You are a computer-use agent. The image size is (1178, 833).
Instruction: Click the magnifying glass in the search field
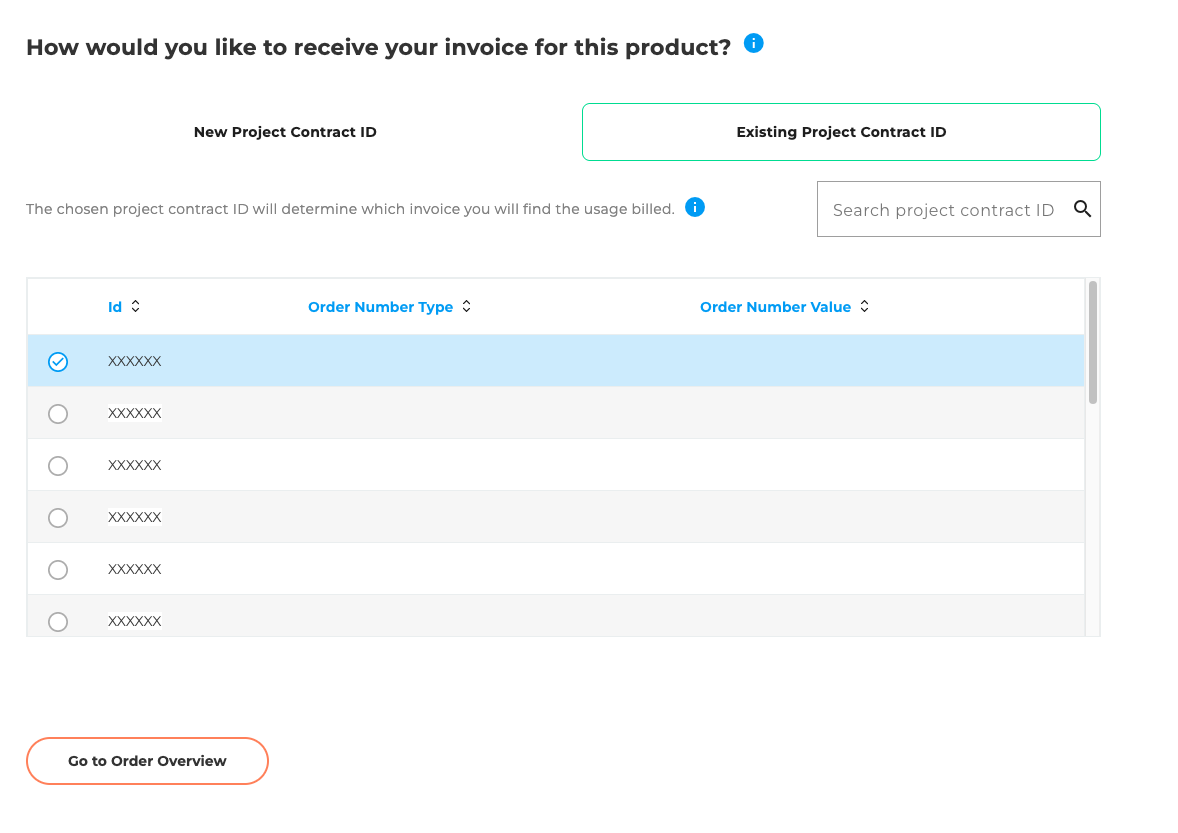1083,209
